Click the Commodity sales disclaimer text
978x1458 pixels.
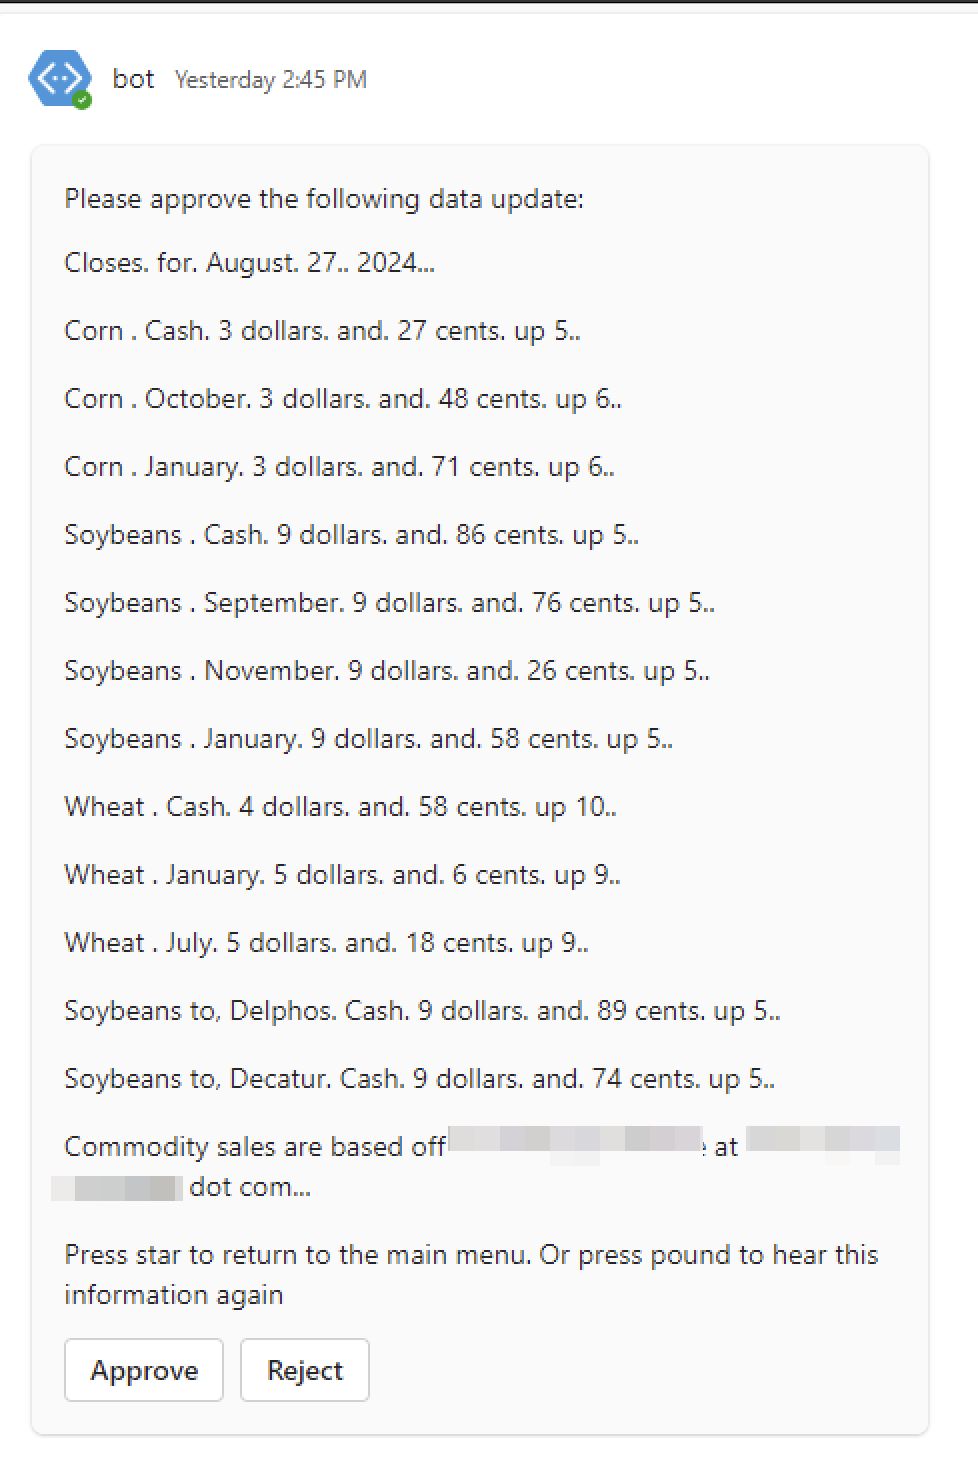coord(476,1167)
